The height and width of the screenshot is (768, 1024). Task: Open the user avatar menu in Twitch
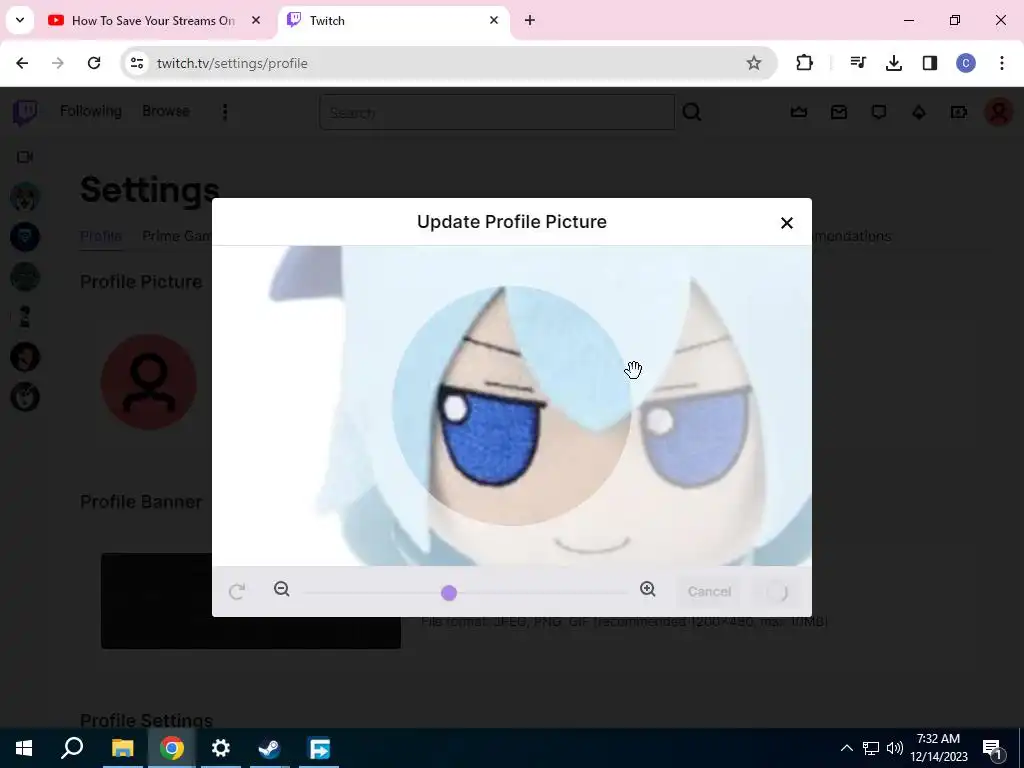click(999, 112)
